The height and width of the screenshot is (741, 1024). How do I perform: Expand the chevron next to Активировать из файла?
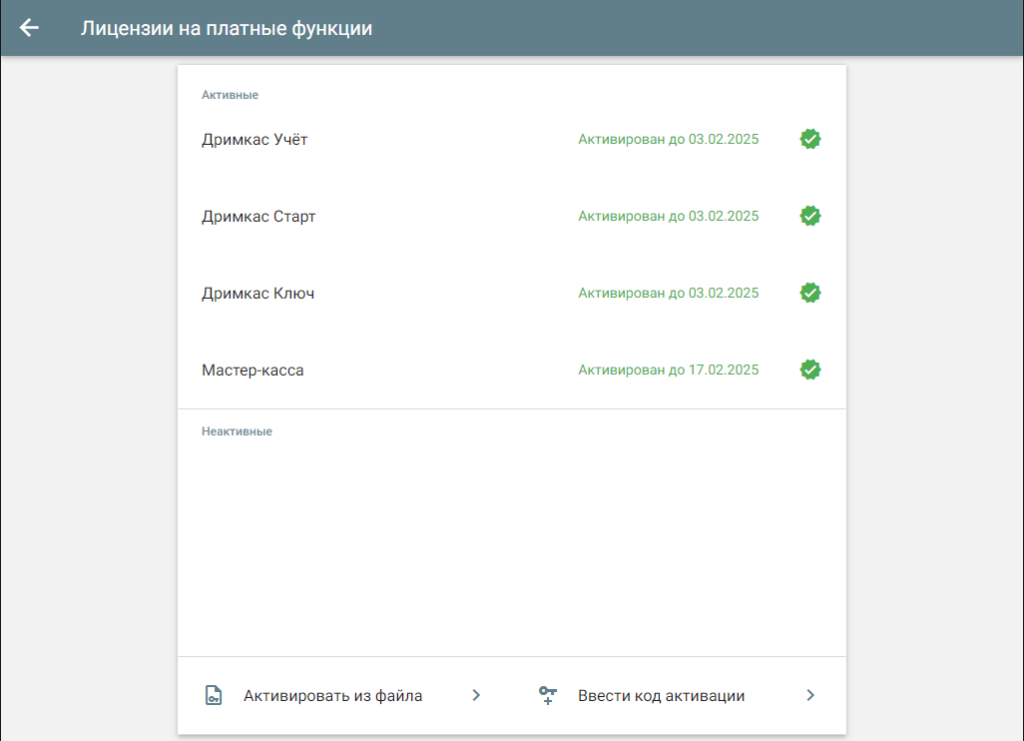pos(476,696)
